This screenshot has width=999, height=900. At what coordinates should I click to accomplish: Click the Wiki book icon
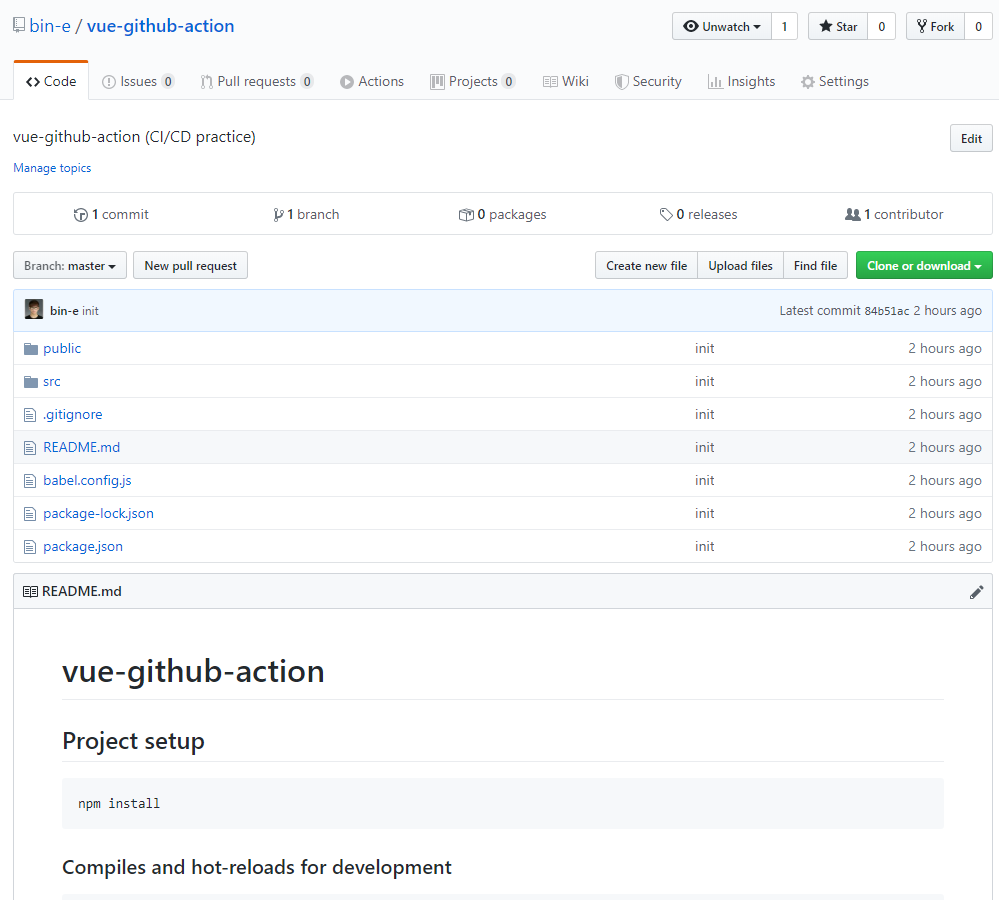tap(550, 82)
